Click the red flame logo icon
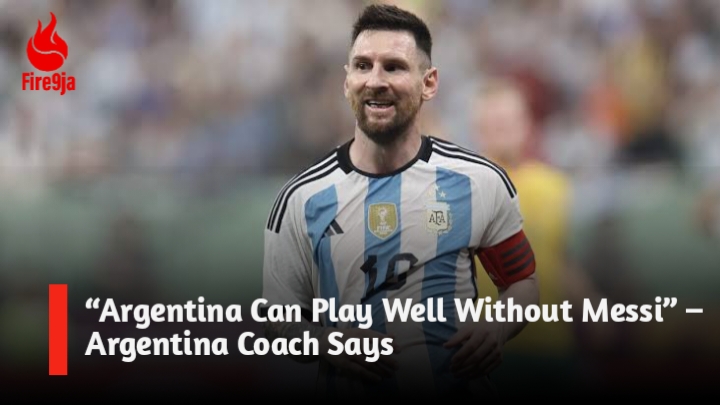 click(47, 42)
